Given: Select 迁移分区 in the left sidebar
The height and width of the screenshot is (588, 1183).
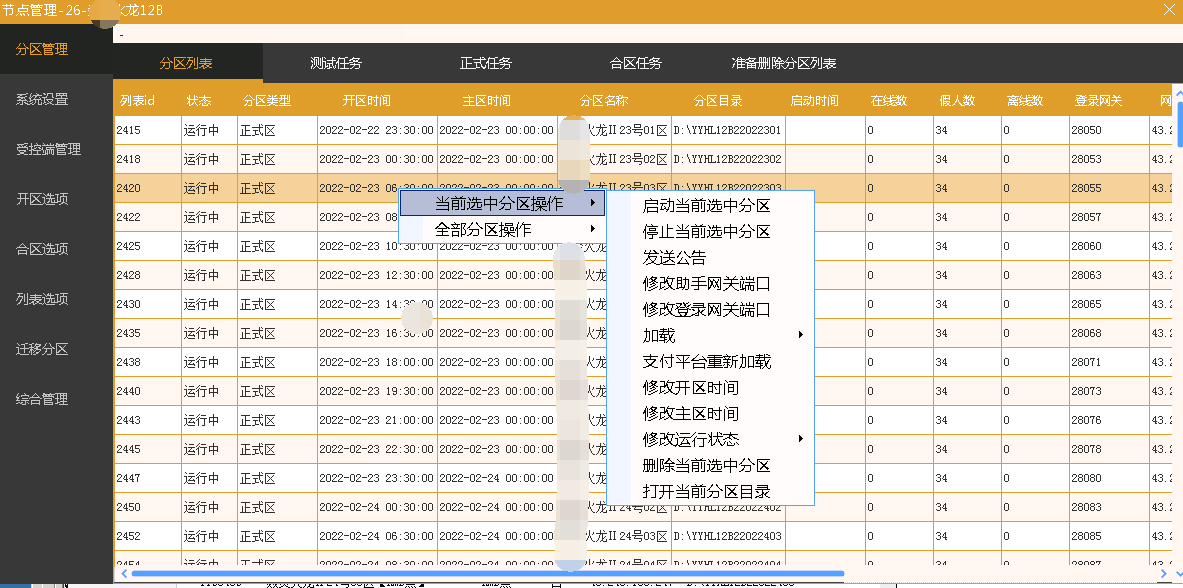Looking at the screenshot, I should 42,350.
